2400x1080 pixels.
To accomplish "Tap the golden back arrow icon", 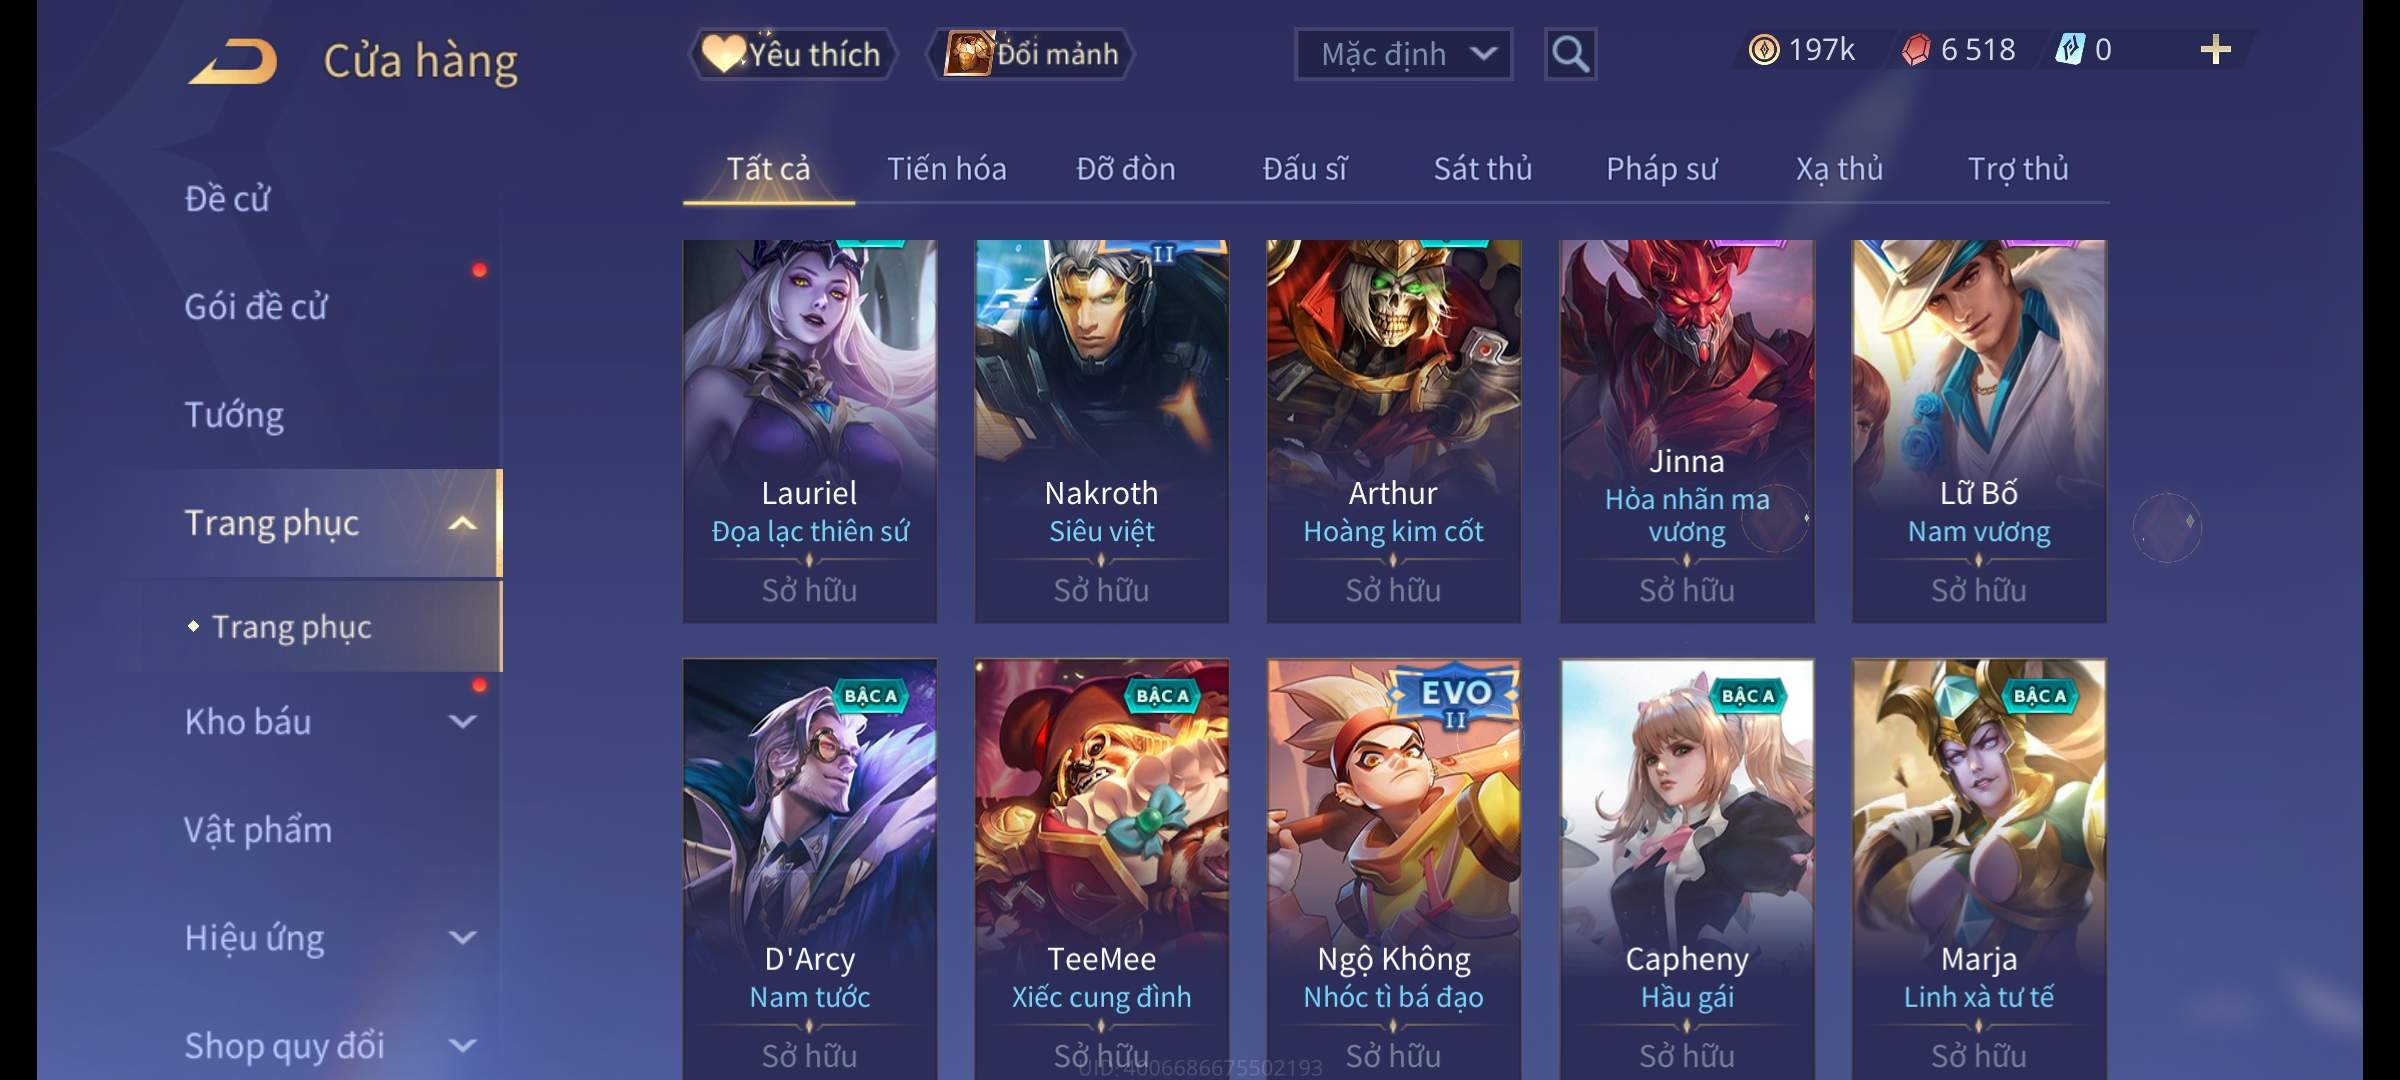I will [232, 62].
